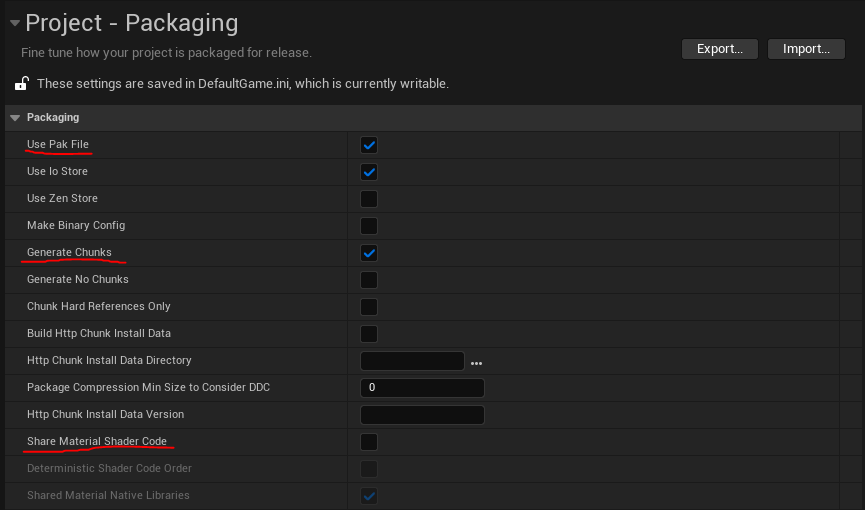Screen dimensions: 865x510
Task: Collapse the Project - Packaging header arrow
Action: (13, 23)
